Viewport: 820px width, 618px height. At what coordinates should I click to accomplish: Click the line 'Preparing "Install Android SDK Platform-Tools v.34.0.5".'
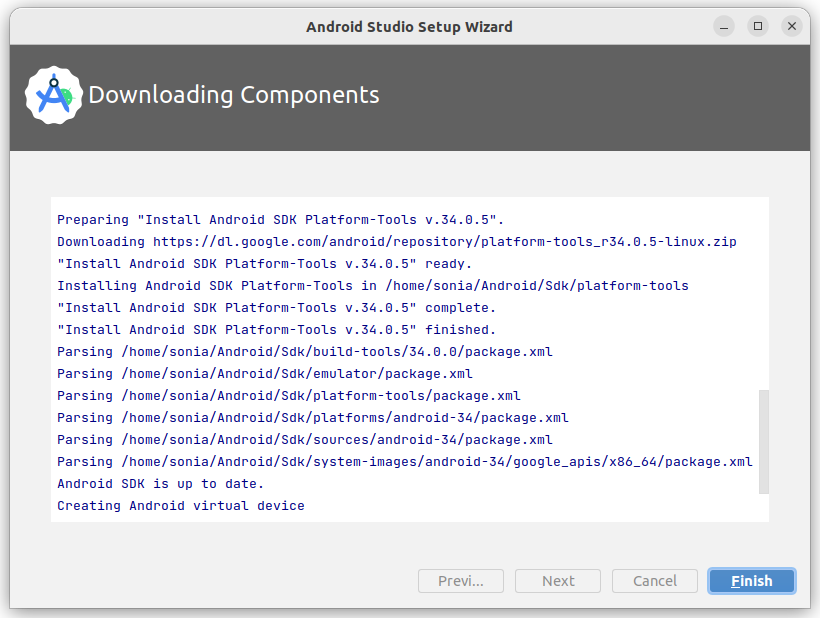coord(280,220)
